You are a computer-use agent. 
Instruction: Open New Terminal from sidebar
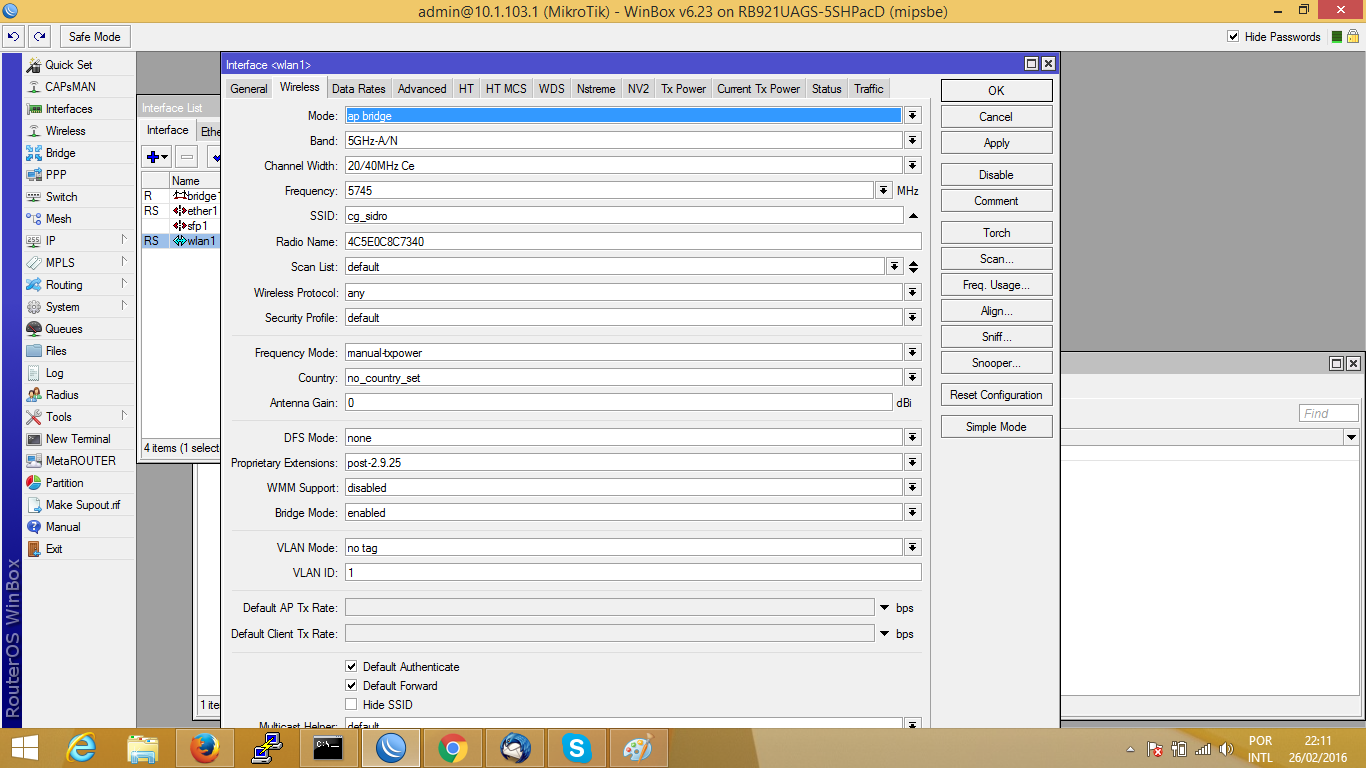coord(78,439)
